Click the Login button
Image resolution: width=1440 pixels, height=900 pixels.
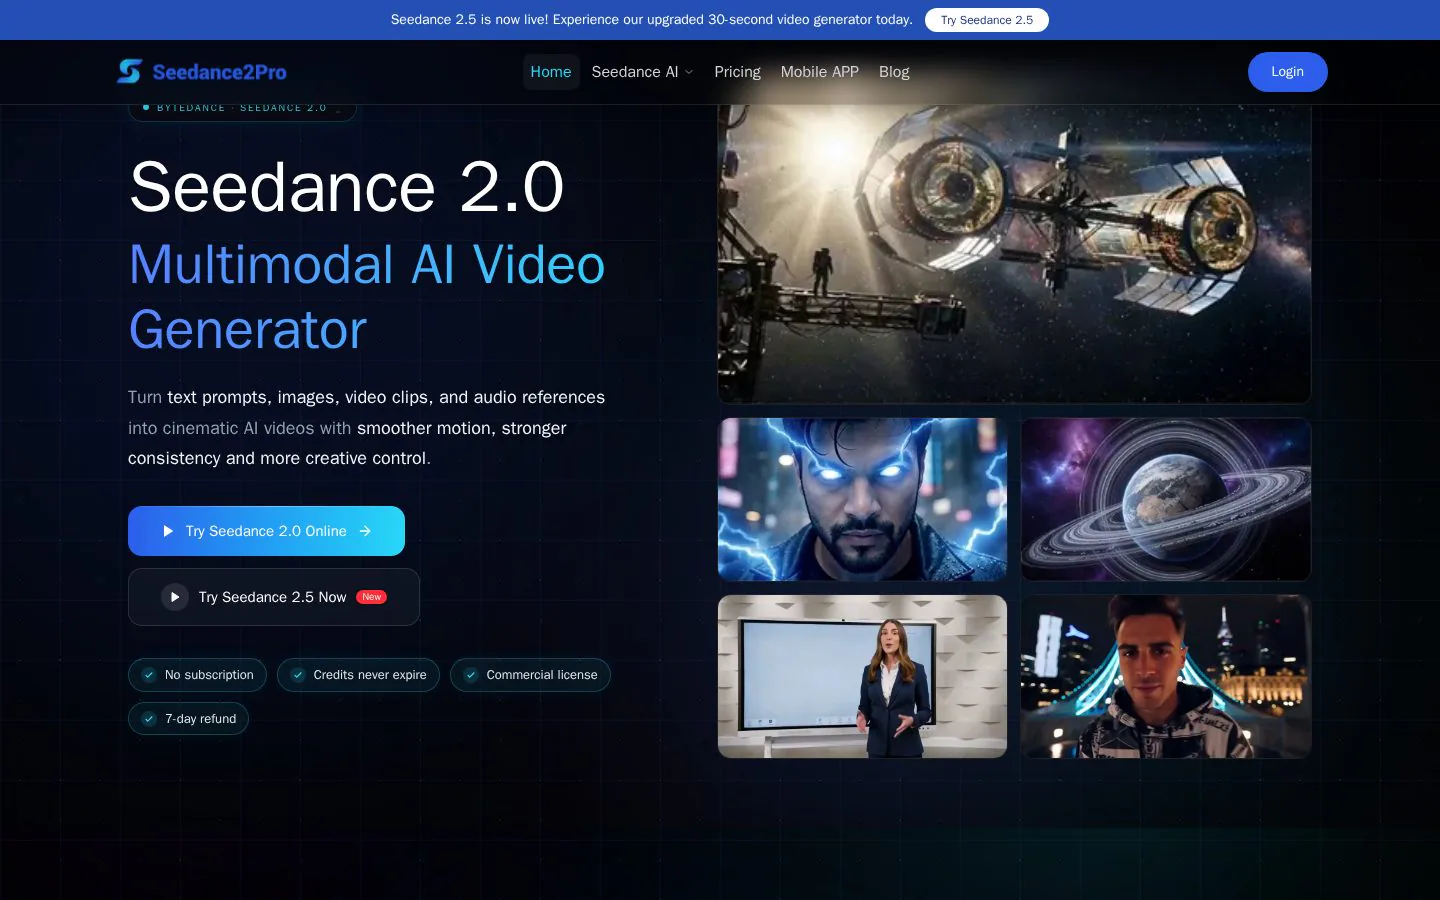1287,72
